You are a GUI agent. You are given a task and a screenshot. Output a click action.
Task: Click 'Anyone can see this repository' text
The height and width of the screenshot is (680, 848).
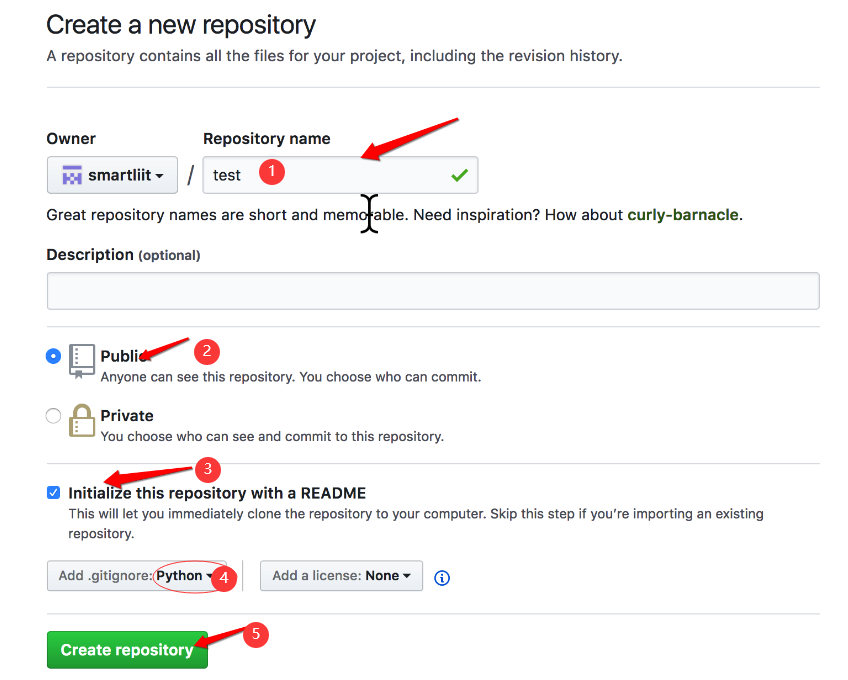pos(291,377)
